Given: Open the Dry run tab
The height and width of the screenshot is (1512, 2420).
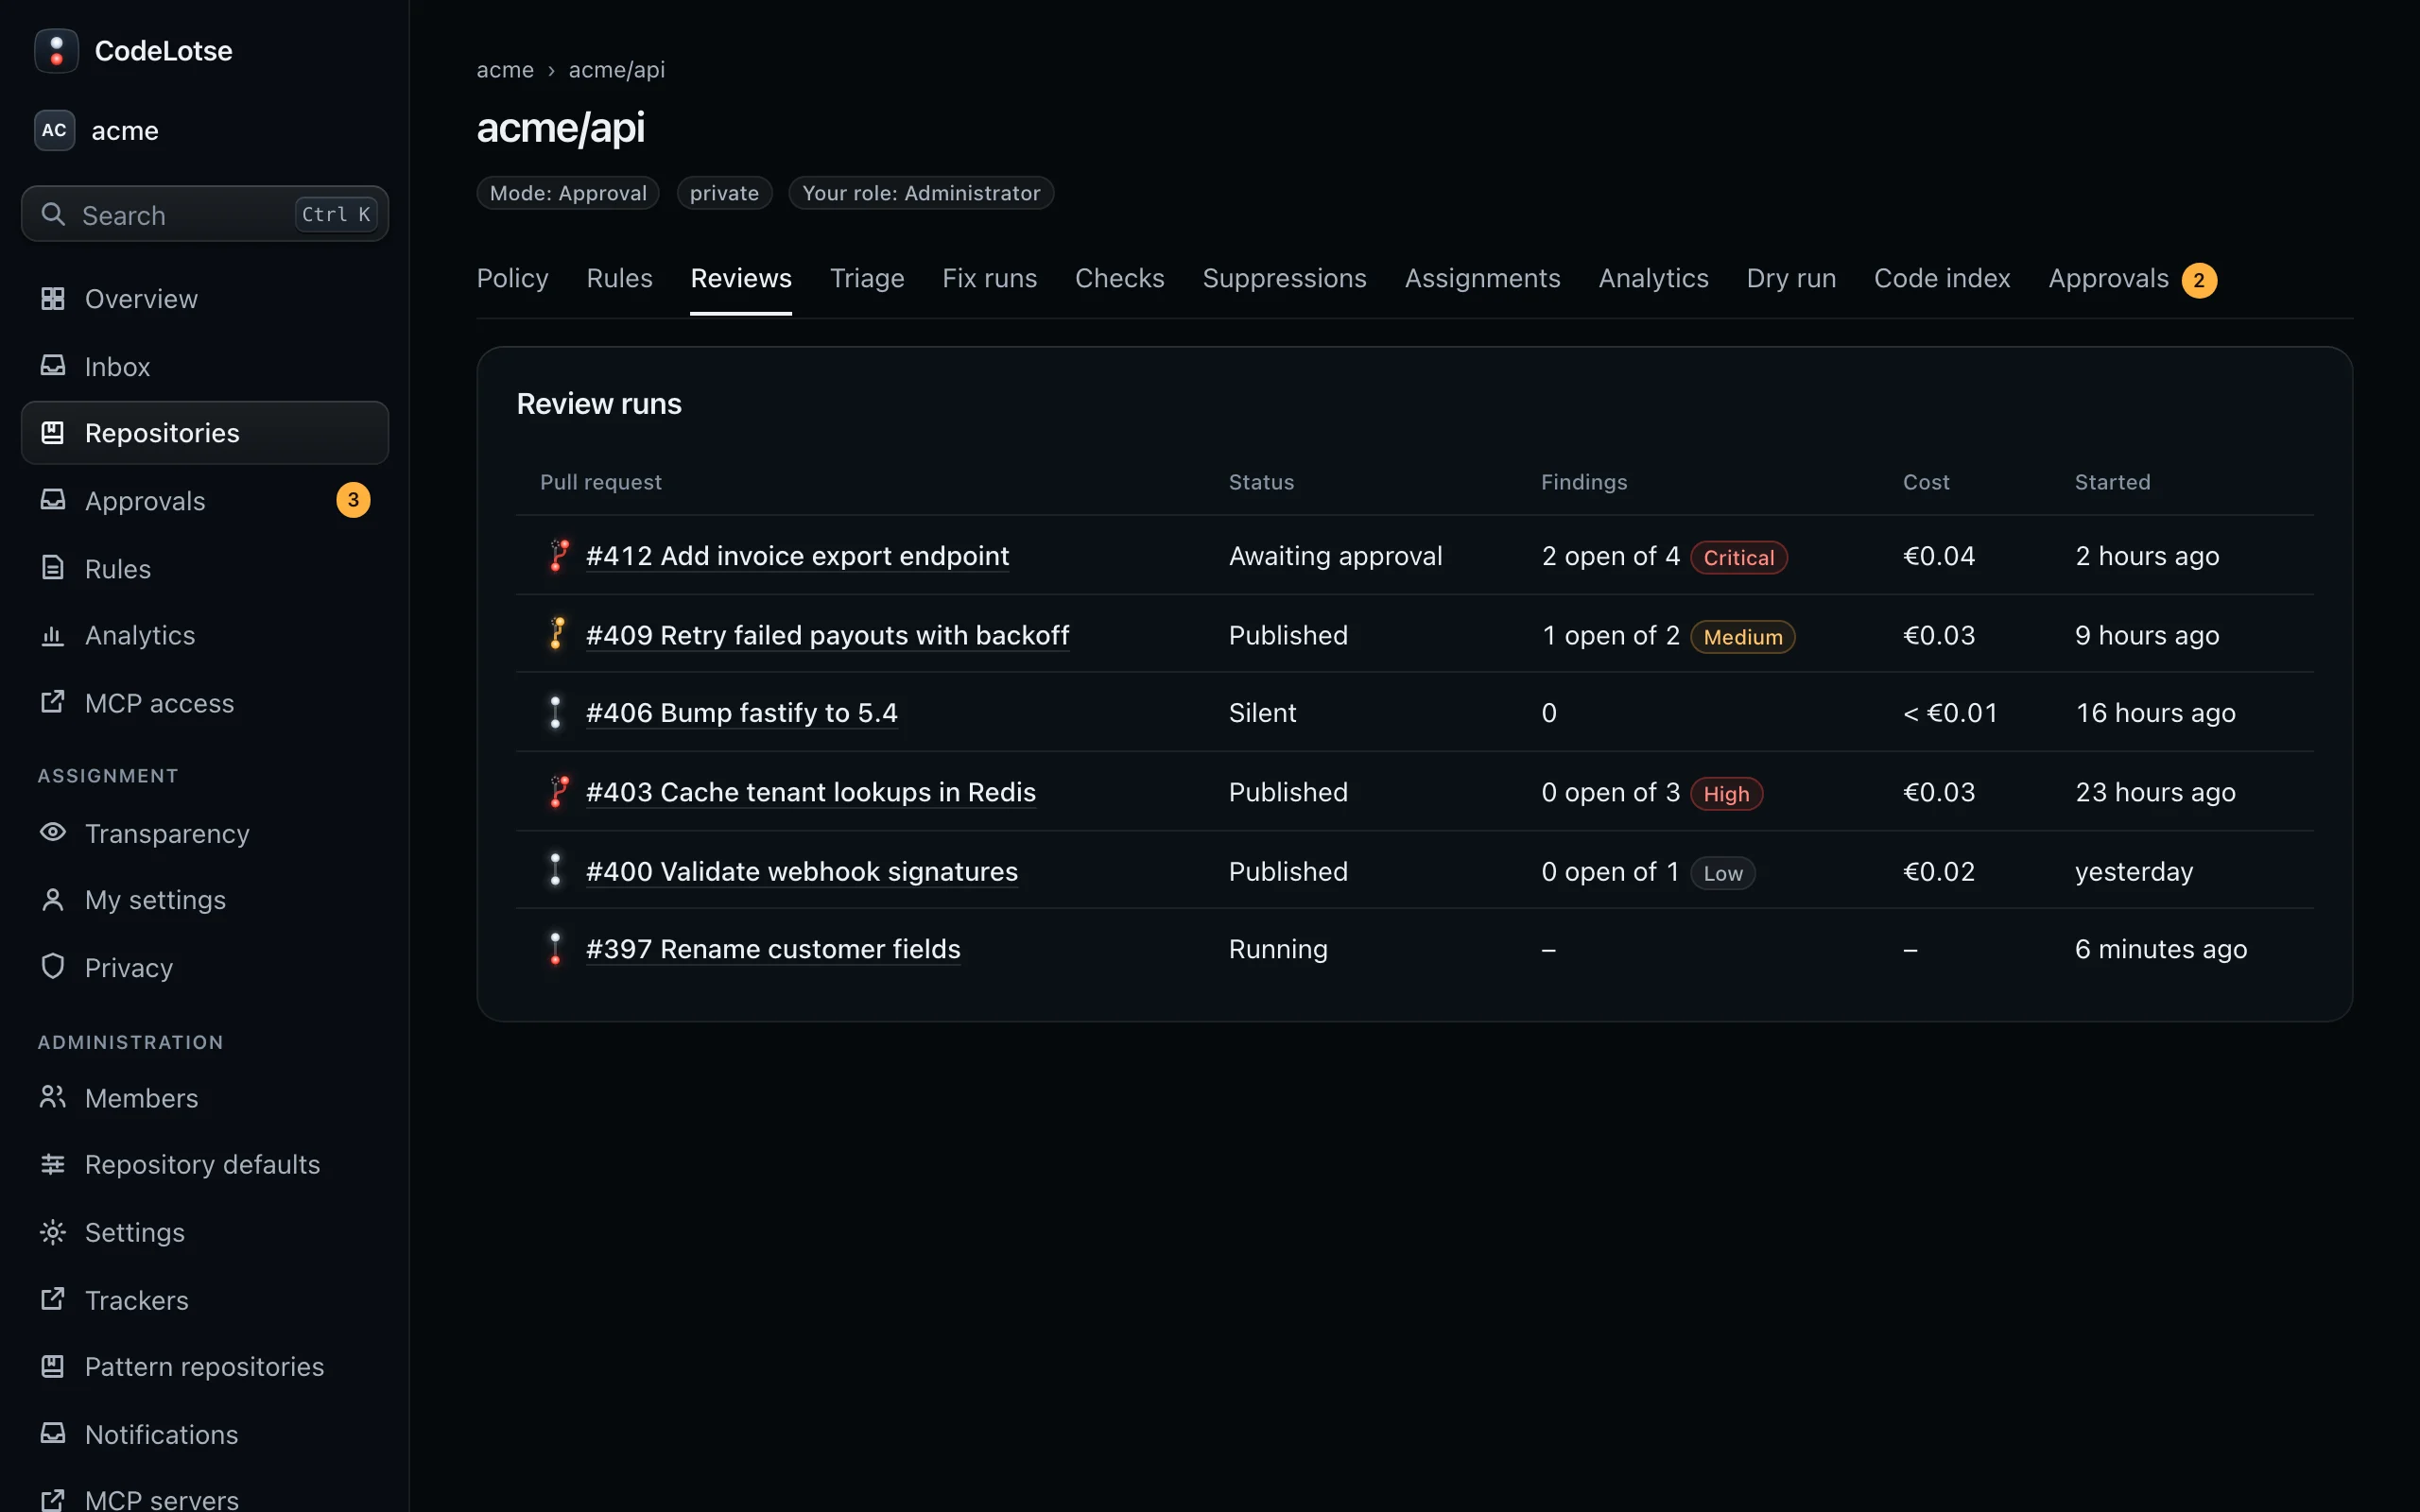Looking at the screenshot, I should (x=1791, y=278).
